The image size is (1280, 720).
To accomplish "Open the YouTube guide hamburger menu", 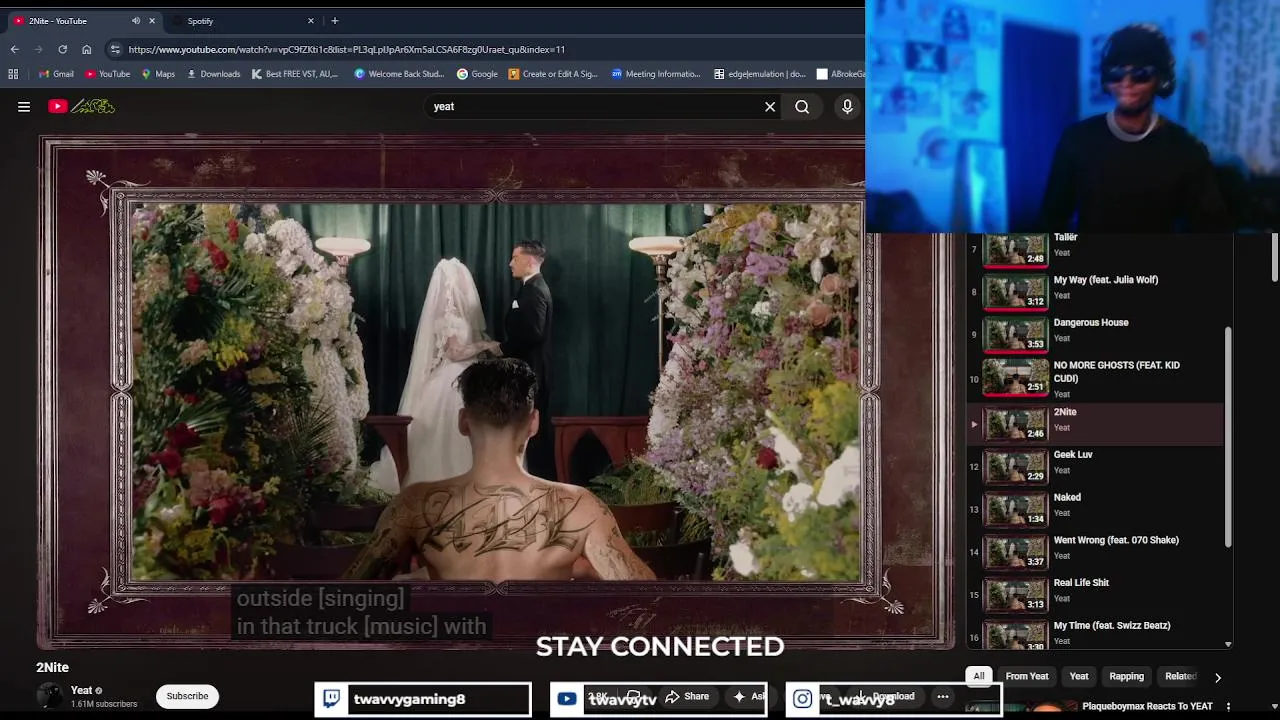I will tap(24, 107).
